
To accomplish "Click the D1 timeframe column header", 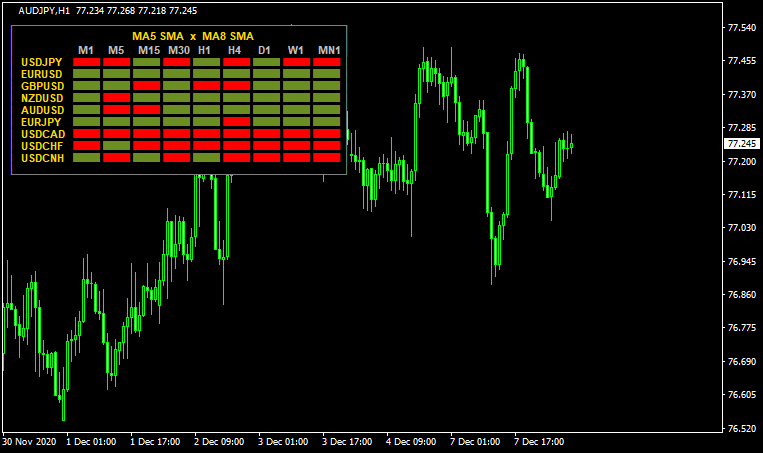I will [266, 50].
